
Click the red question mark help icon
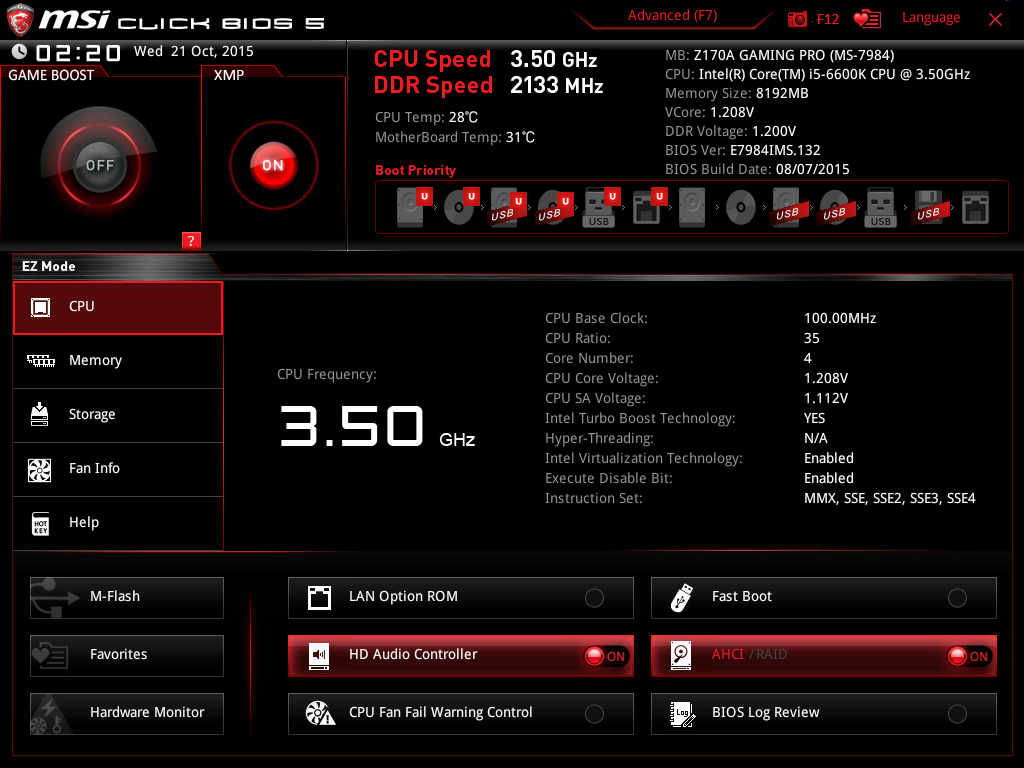191,240
